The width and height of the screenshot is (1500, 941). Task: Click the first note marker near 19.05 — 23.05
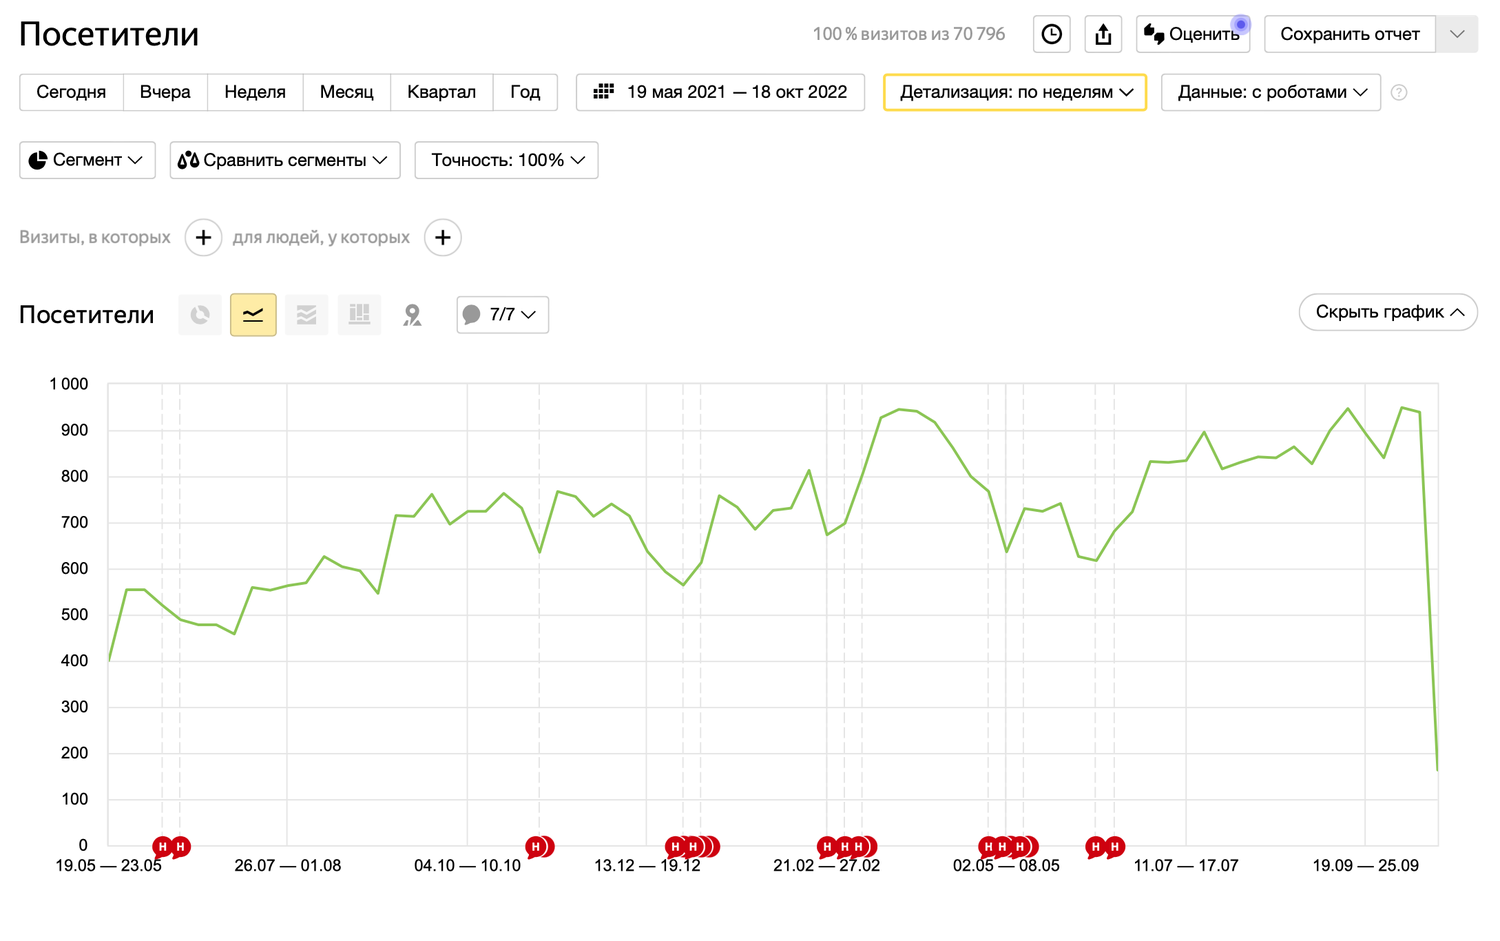pyautogui.click(x=162, y=847)
